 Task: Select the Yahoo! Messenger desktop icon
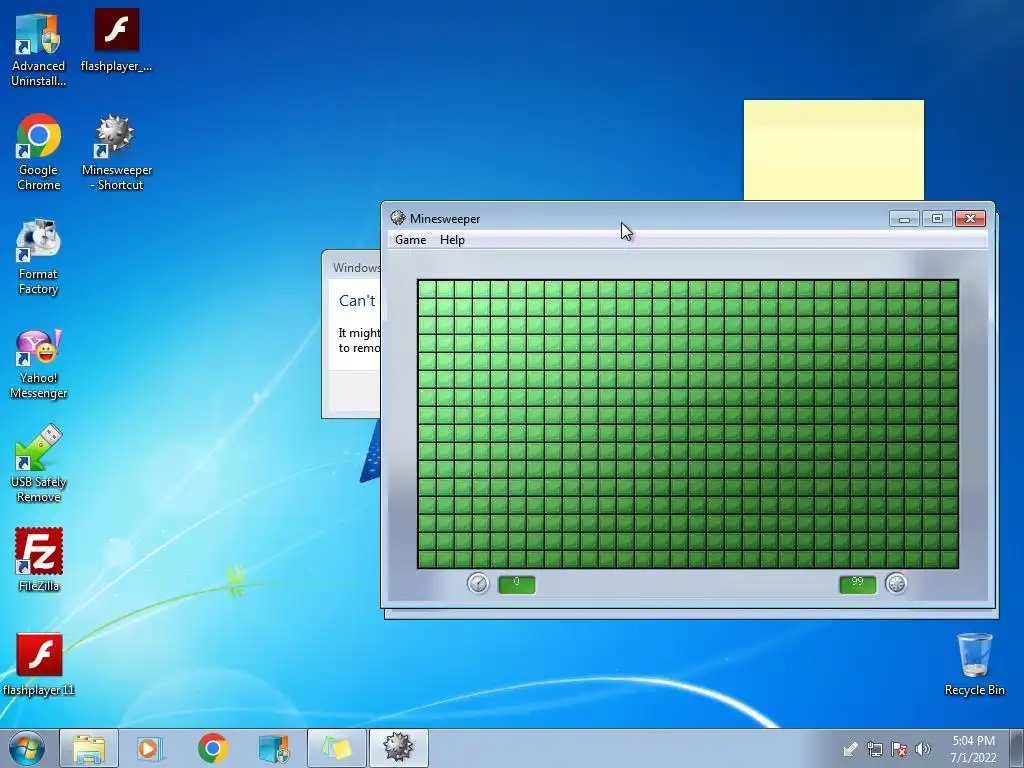click(x=38, y=363)
